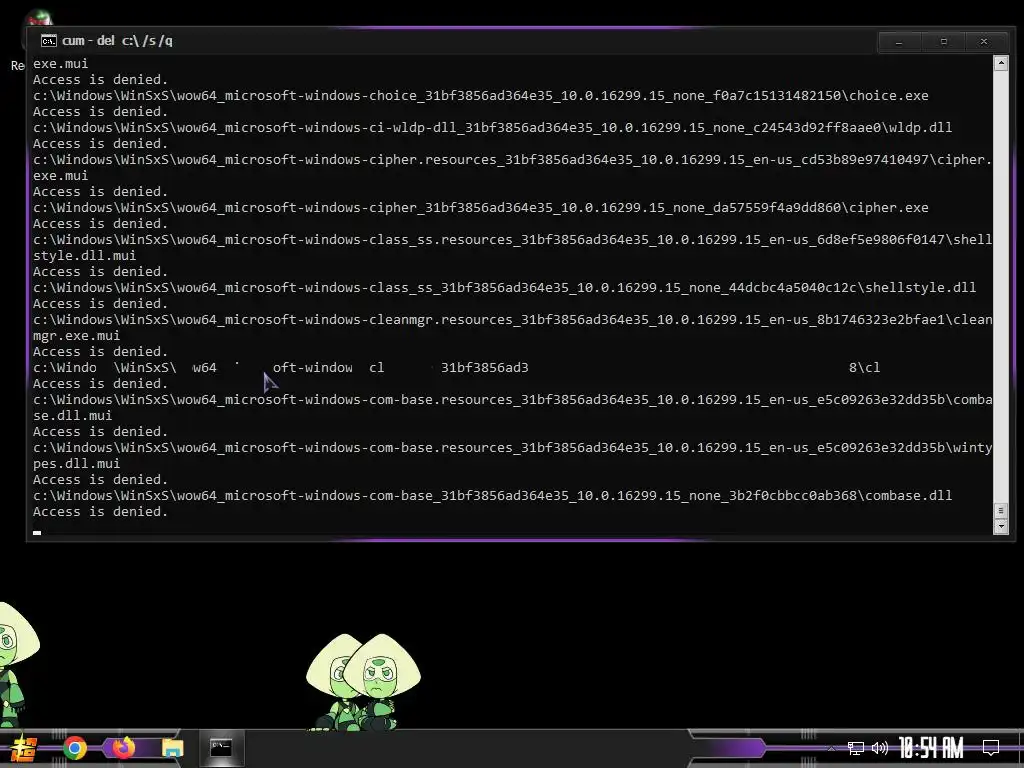Viewport: 1024px width, 768px height.
Task: Open the custom Start menu button
Action: 24,749
